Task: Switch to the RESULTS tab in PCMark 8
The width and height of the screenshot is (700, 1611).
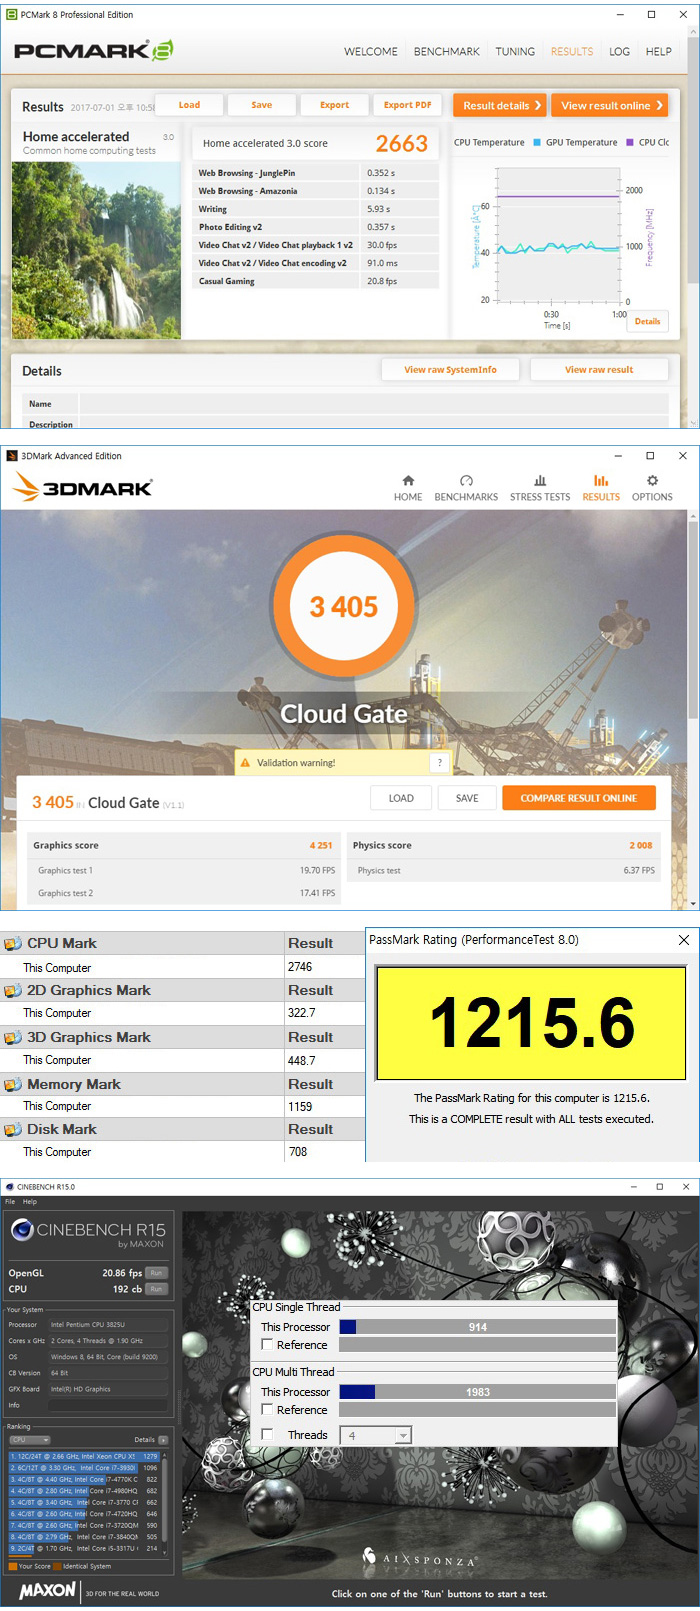Action: (572, 51)
